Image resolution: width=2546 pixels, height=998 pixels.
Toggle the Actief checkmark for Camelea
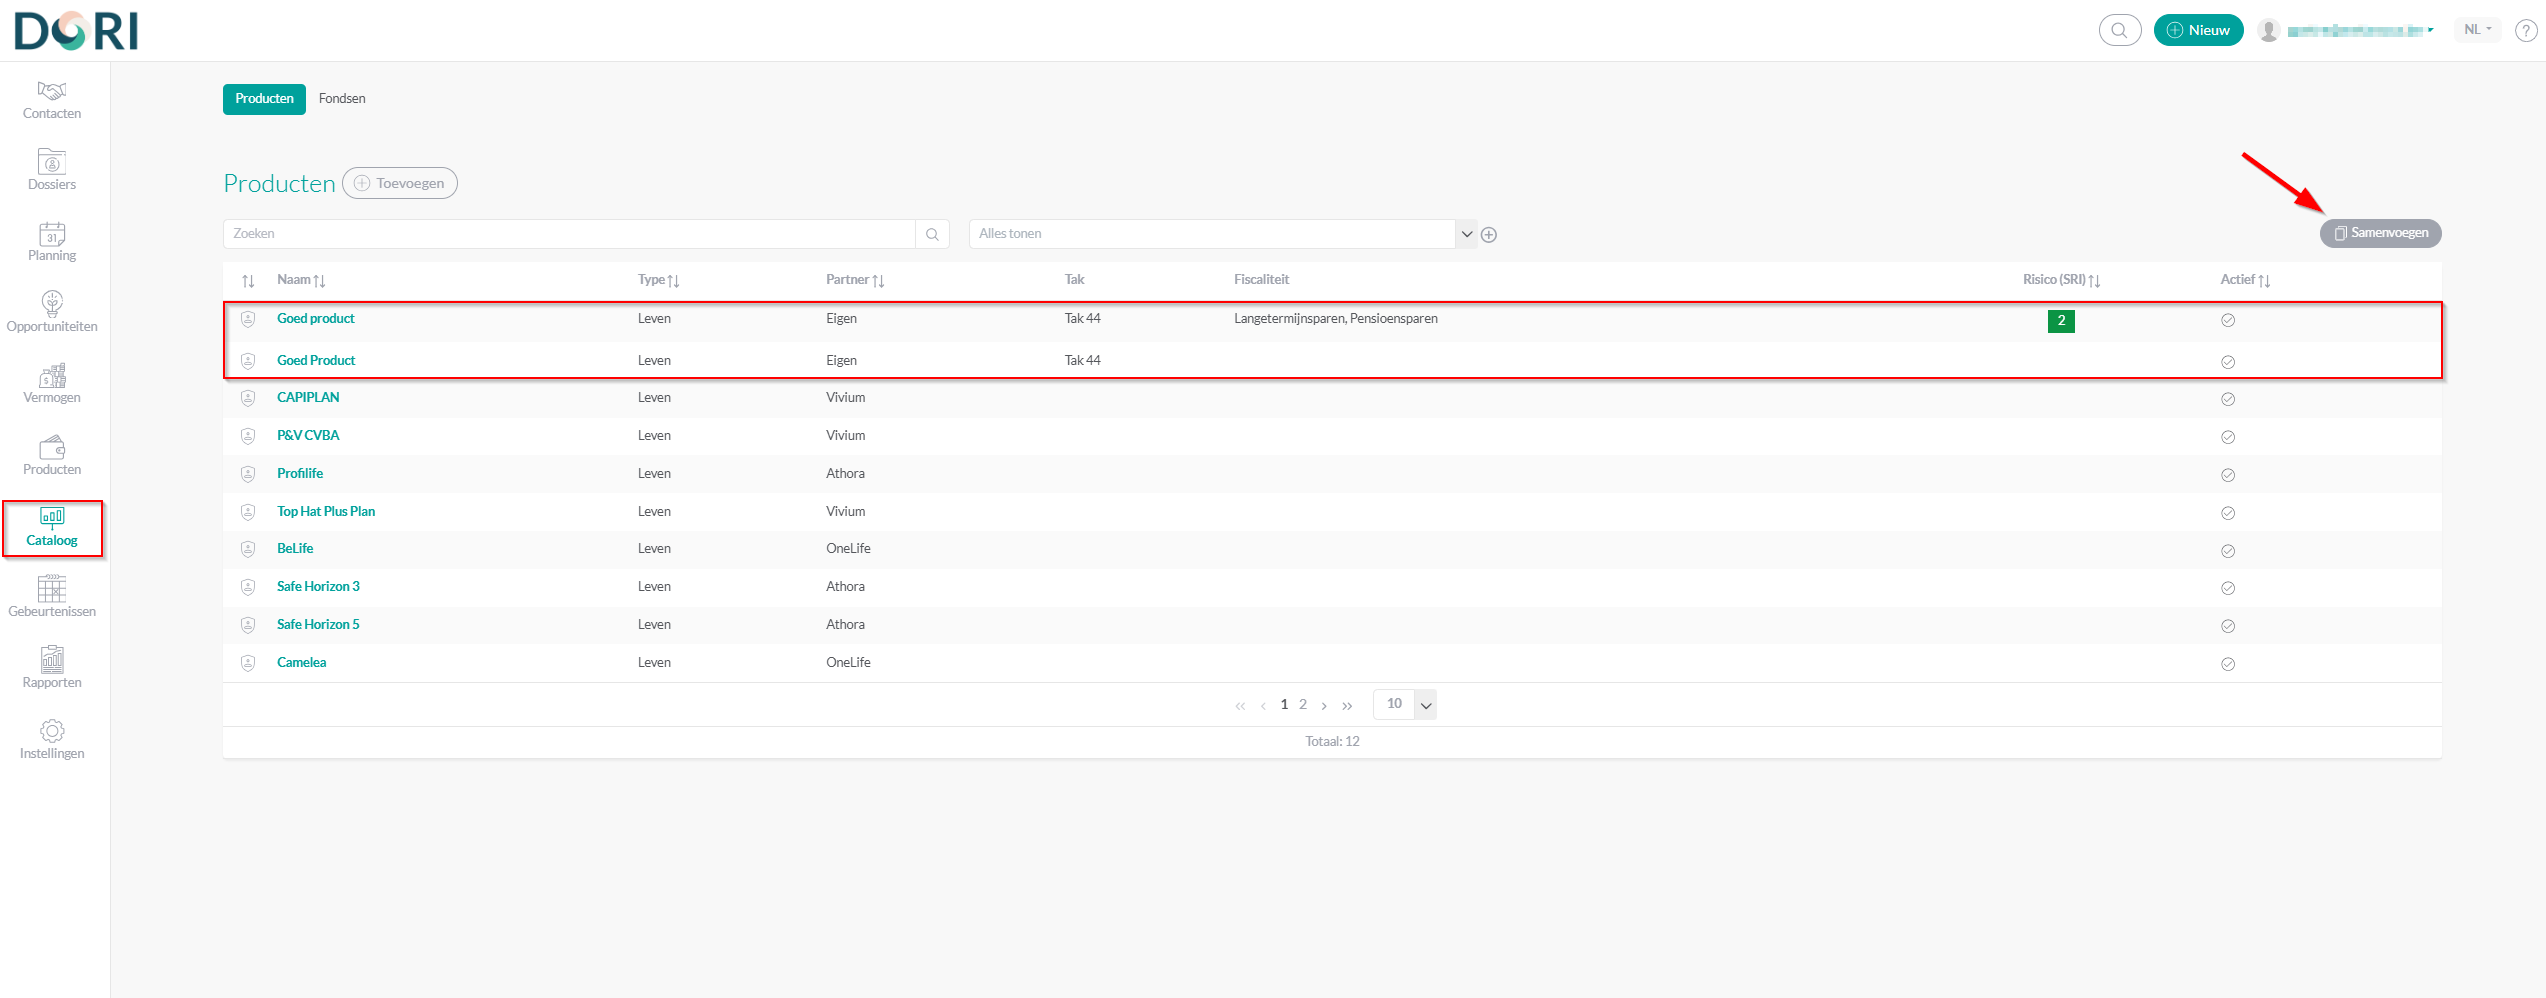[2228, 664]
